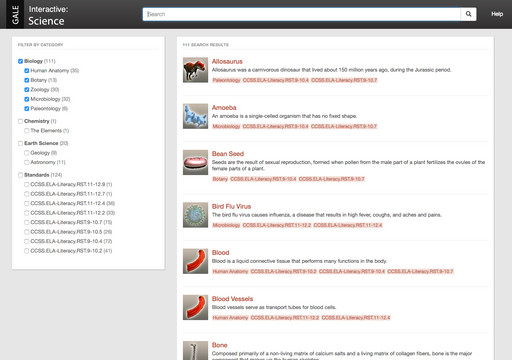Uncheck the Biology category checkbox
This screenshot has width=512, height=360.
coord(20,61)
